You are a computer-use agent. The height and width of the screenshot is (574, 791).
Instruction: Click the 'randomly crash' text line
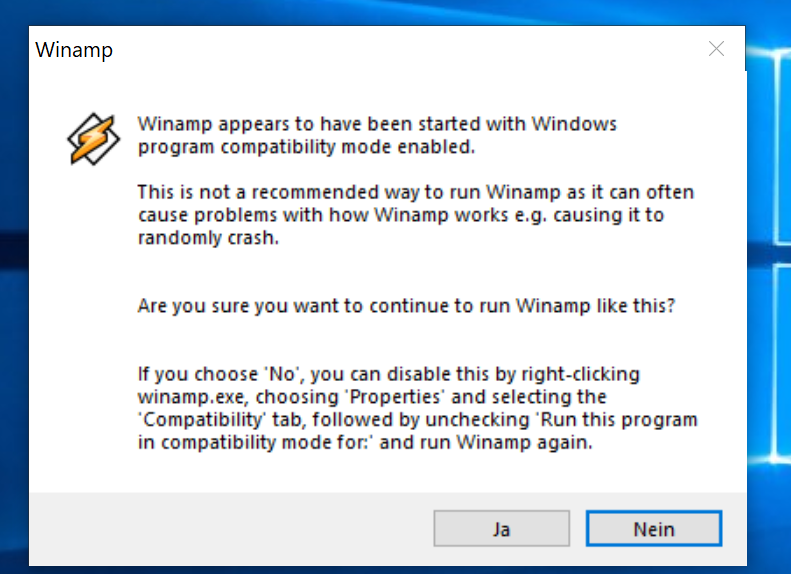pos(207,239)
